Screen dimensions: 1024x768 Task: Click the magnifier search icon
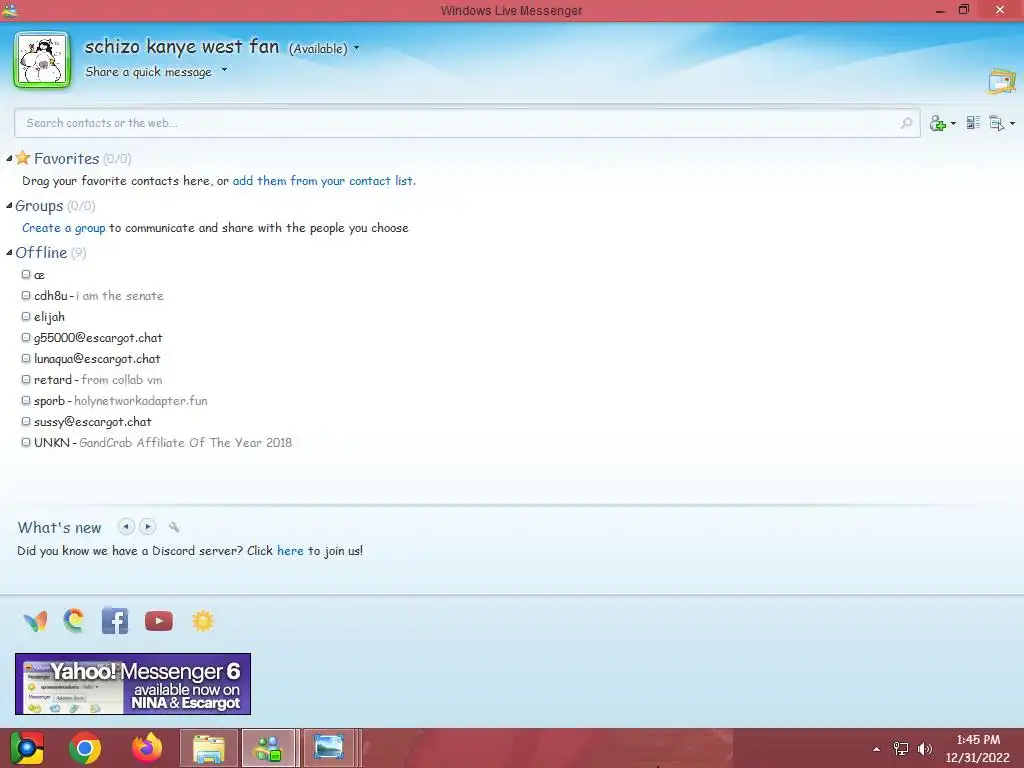click(x=906, y=123)
